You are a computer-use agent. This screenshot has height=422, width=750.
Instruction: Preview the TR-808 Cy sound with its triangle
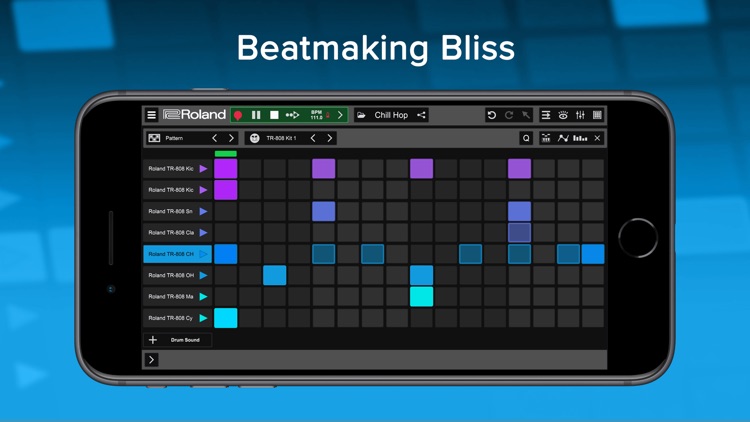point(203,318)
